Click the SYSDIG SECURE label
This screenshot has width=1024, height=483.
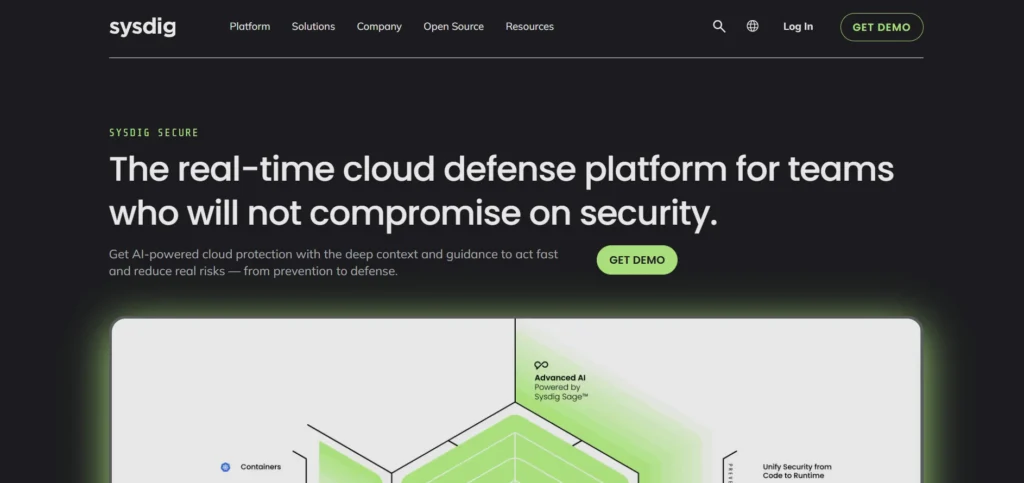click(x=153, y=133)
